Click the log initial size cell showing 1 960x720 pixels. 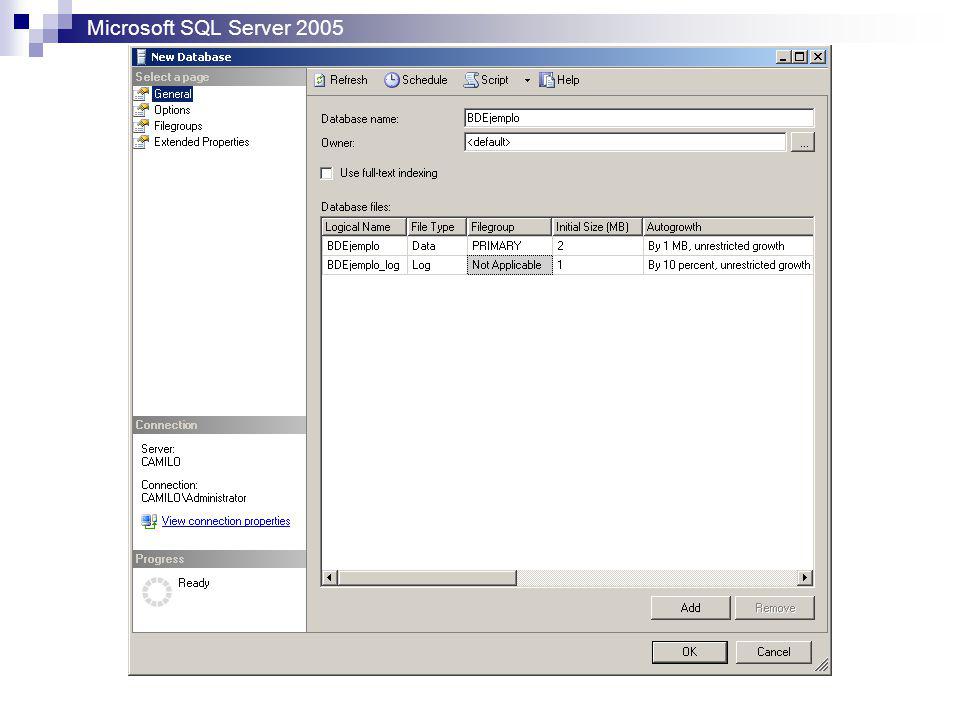pyautogui.click(x=598, y=265)
